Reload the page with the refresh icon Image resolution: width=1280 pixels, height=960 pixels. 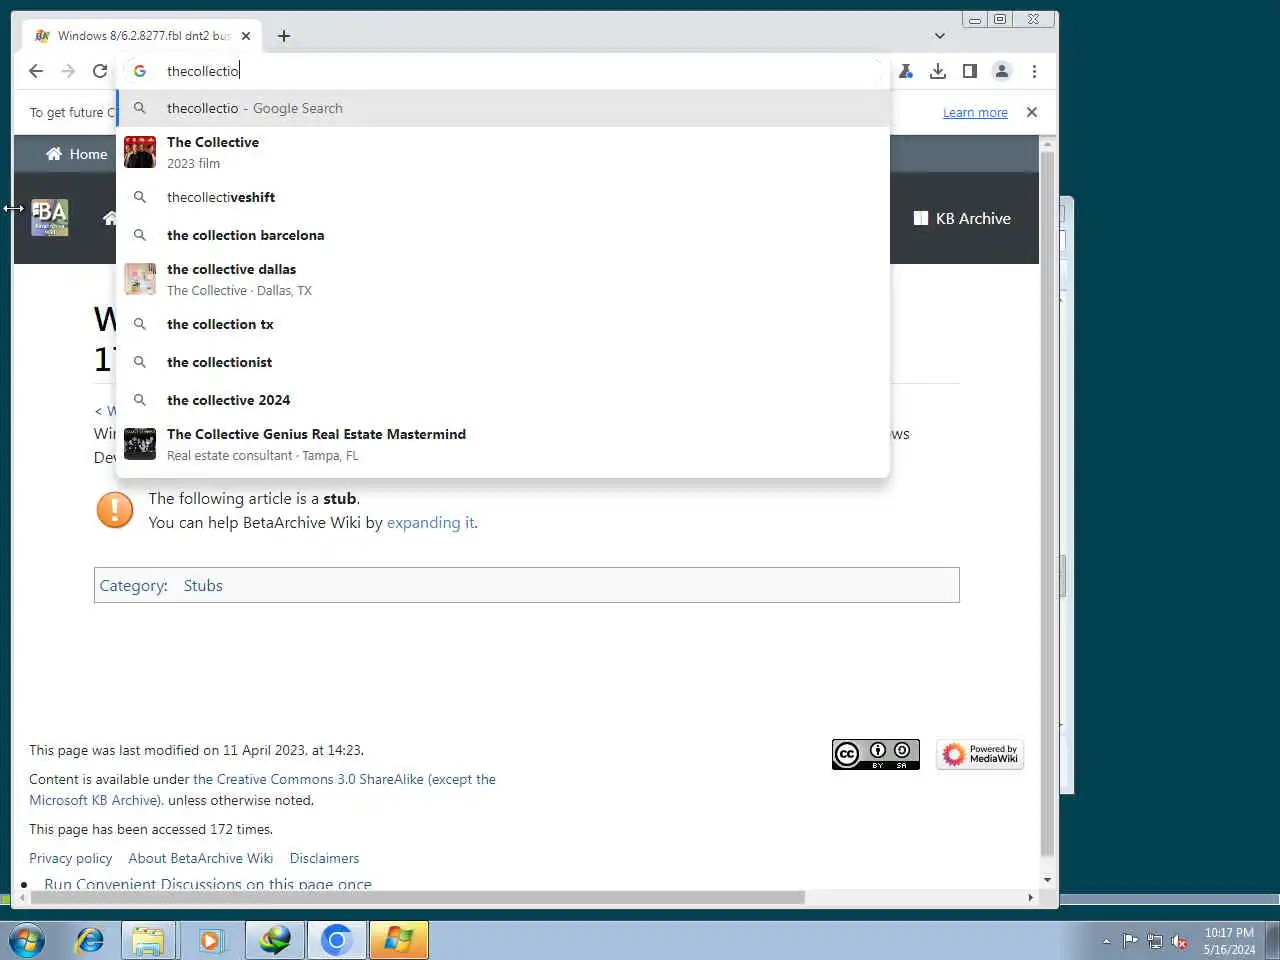(100, 71)
